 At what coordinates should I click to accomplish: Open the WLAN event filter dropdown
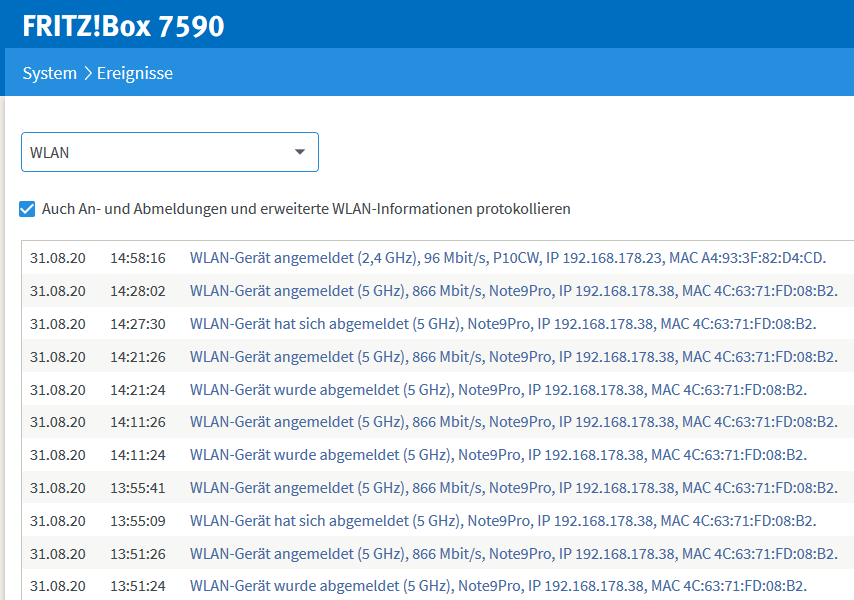point(169,152)
